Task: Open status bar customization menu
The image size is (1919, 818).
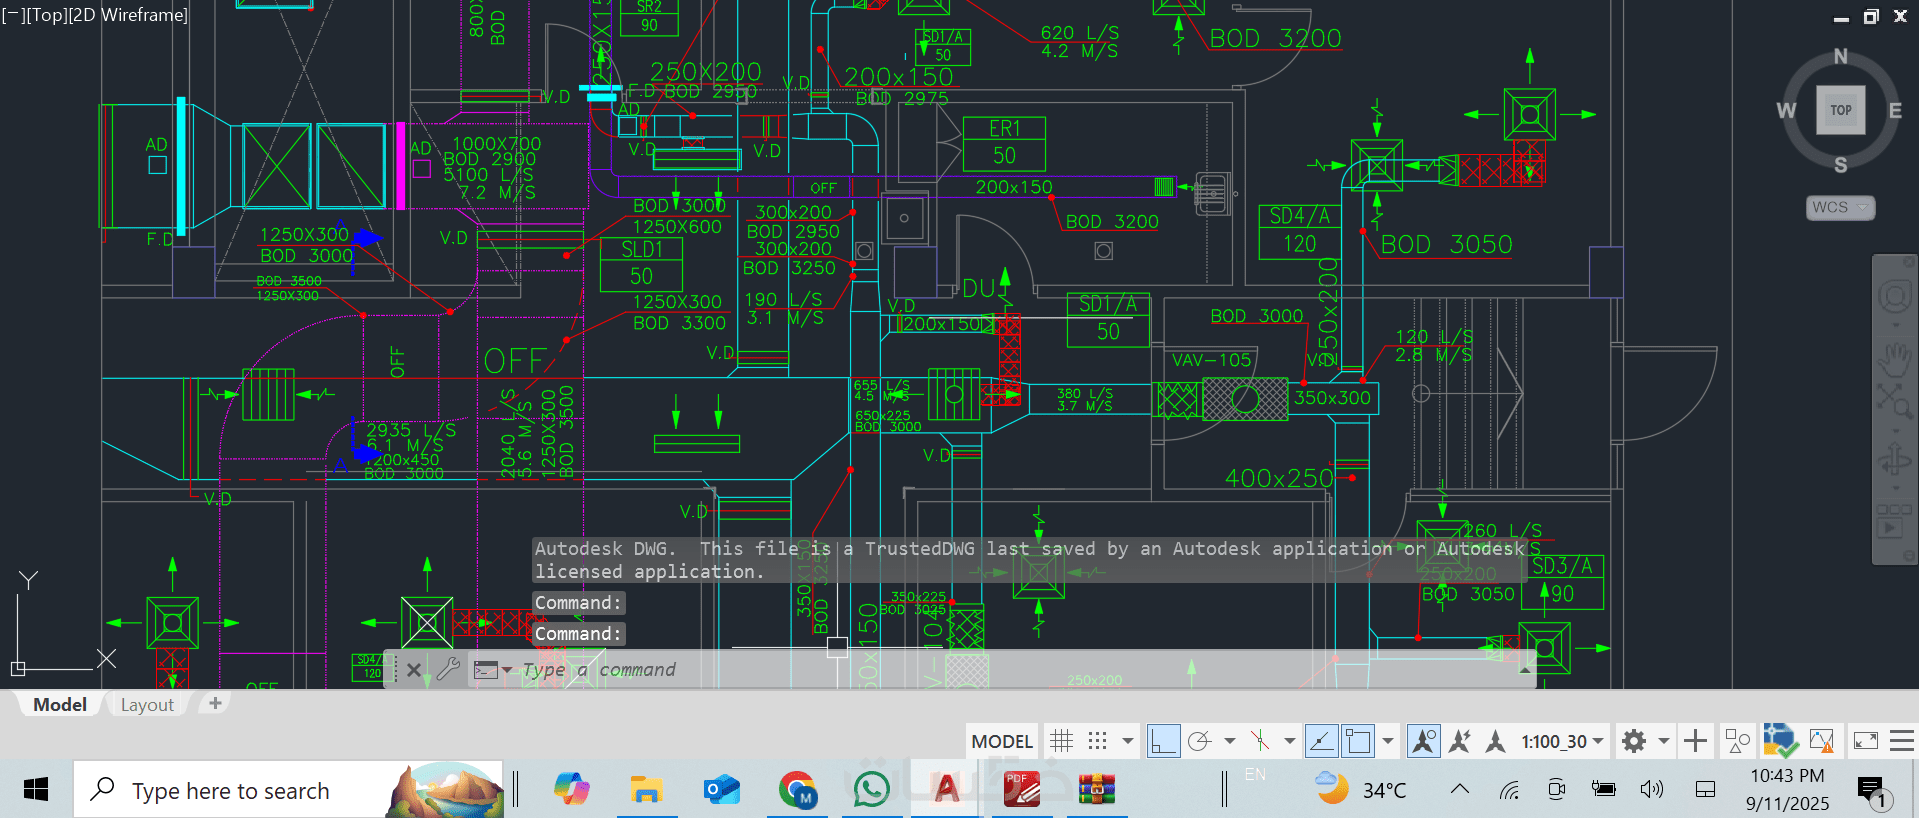Action: (1902, 741)
